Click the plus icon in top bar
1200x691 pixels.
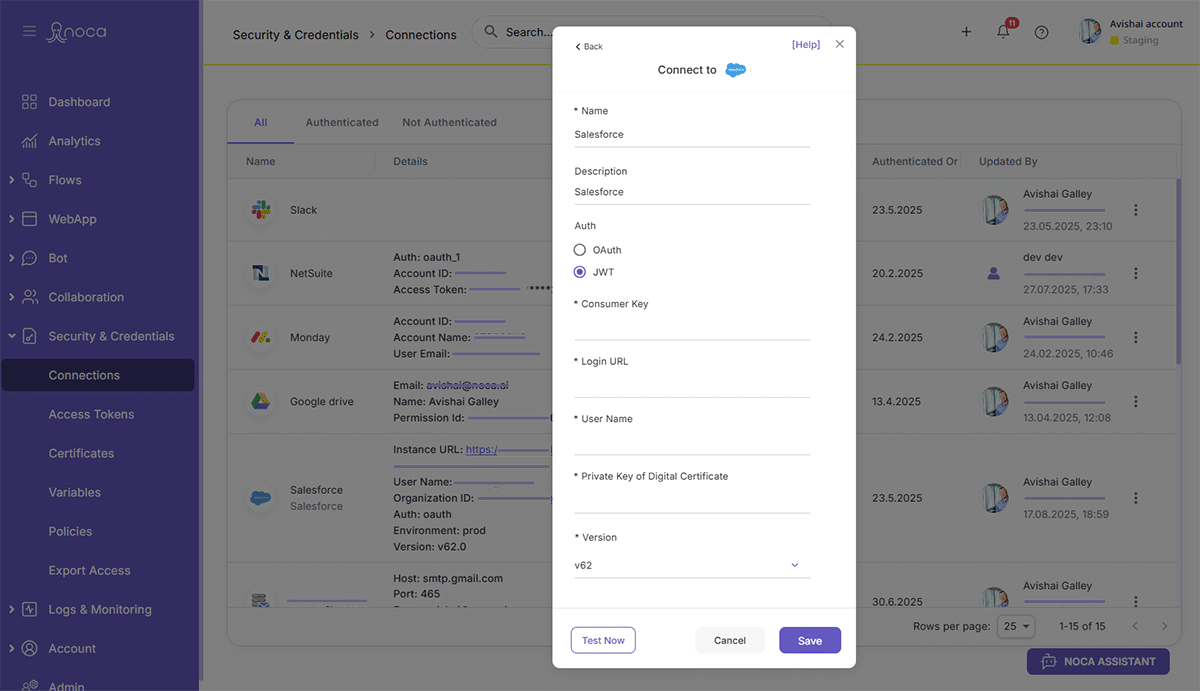pos(966,32)
